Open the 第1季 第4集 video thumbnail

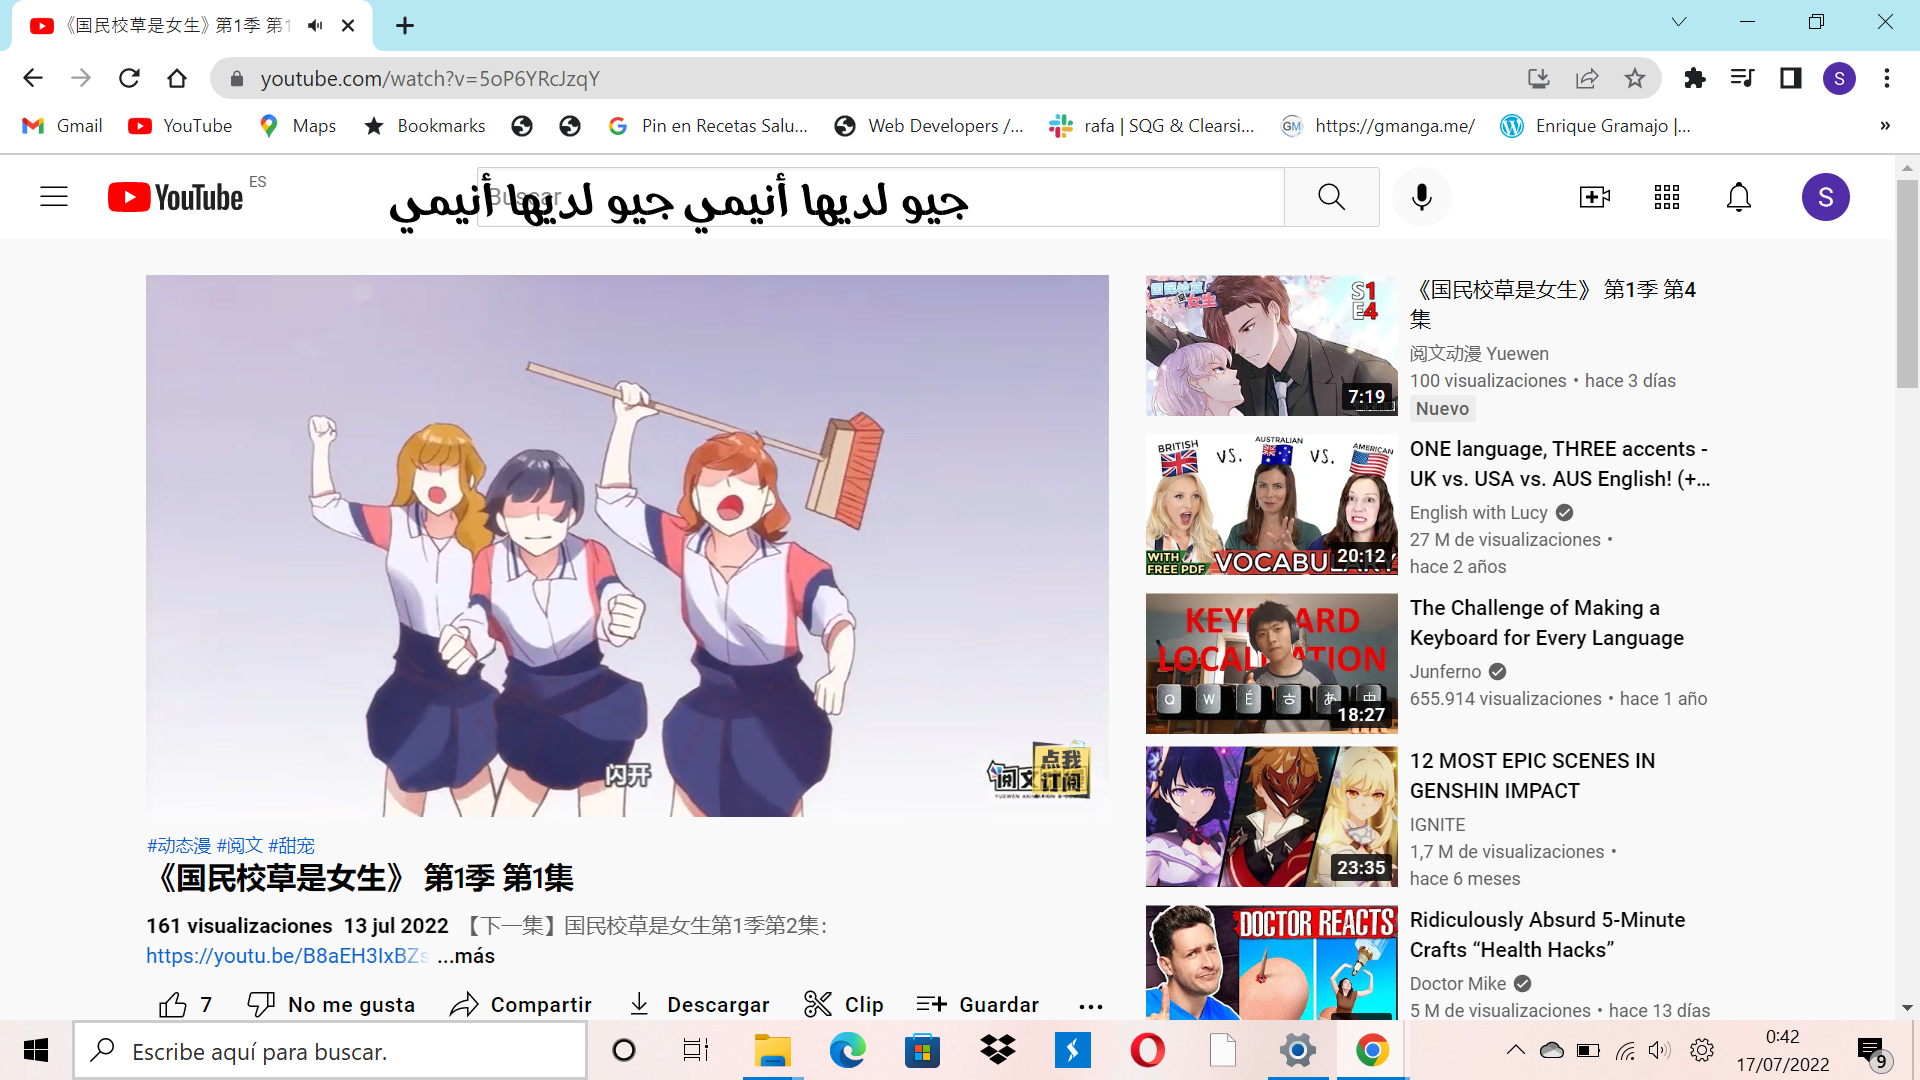tap(1271, 346)
